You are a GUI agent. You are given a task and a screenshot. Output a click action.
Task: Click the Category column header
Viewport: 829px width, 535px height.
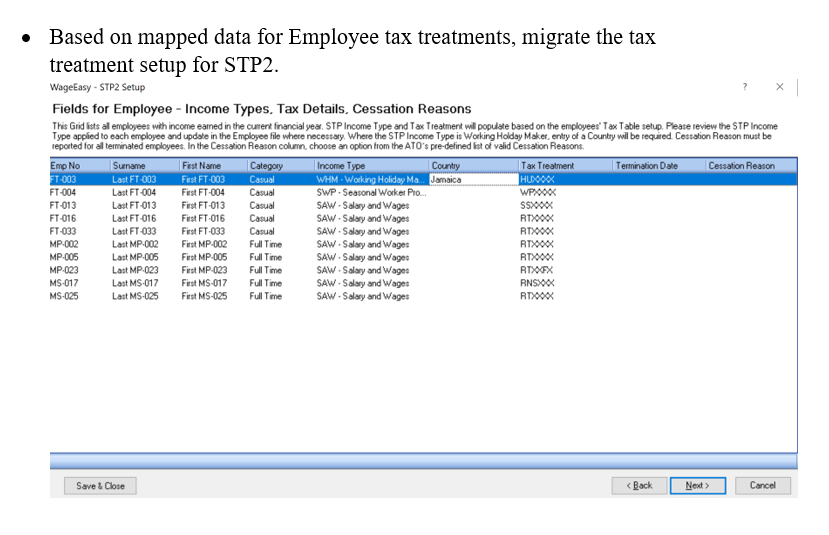click(281, 165)
